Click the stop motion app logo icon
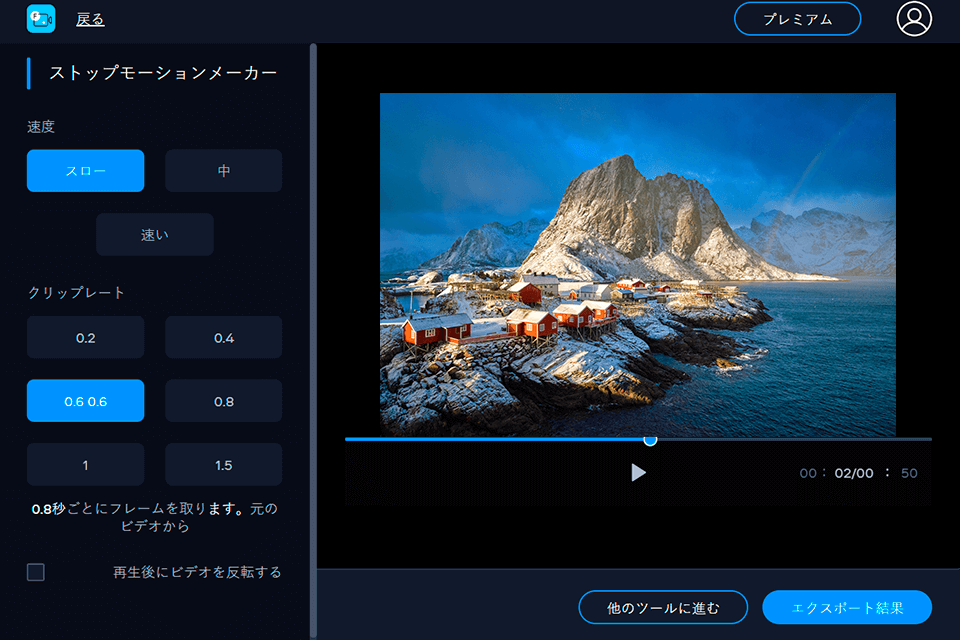Viewport: 960px width, 640px height. pyautogui.click(x=40, y=19)
